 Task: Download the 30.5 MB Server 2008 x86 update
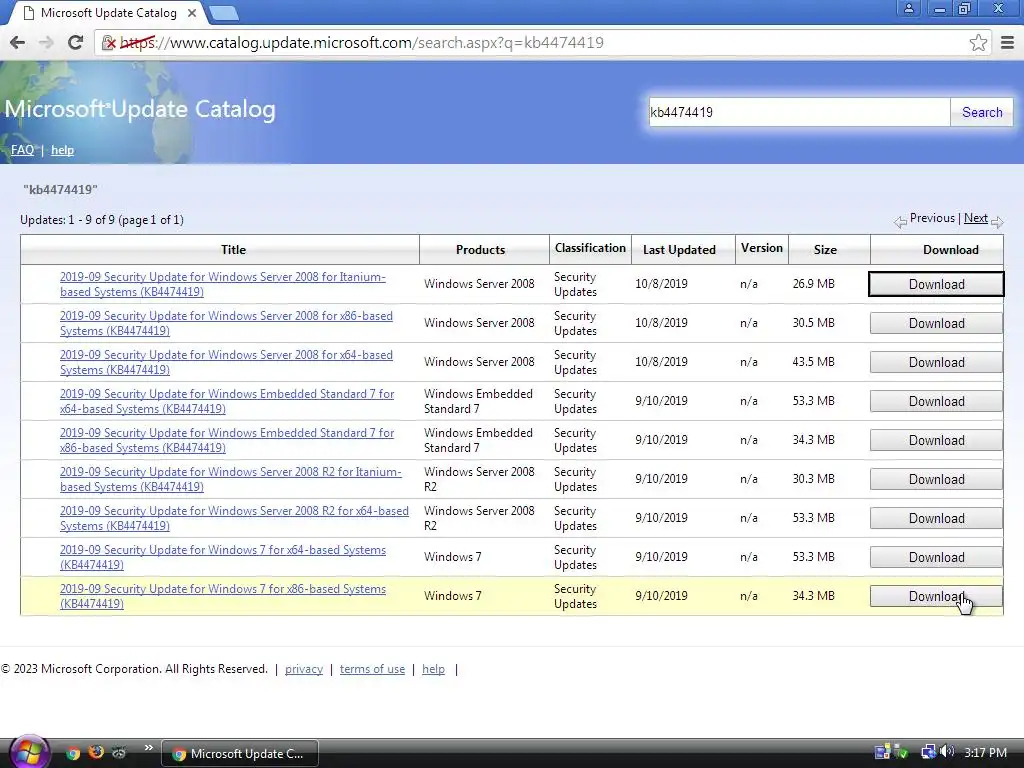point(936,323)
